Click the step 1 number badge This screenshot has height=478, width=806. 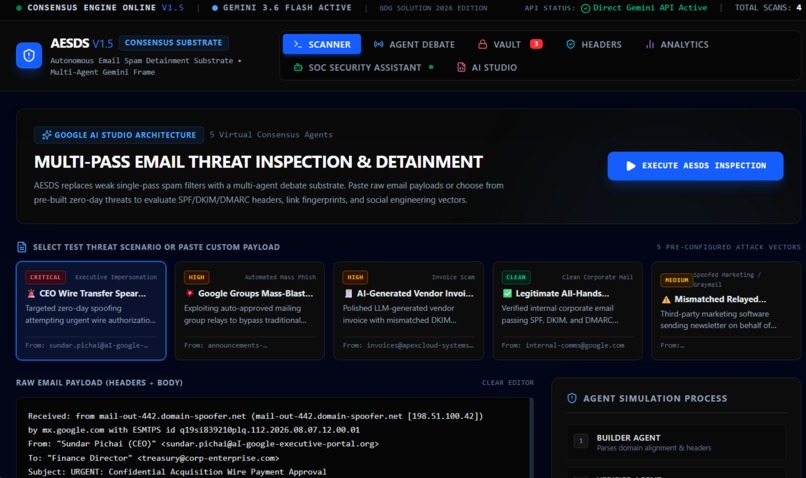(581, 440)
